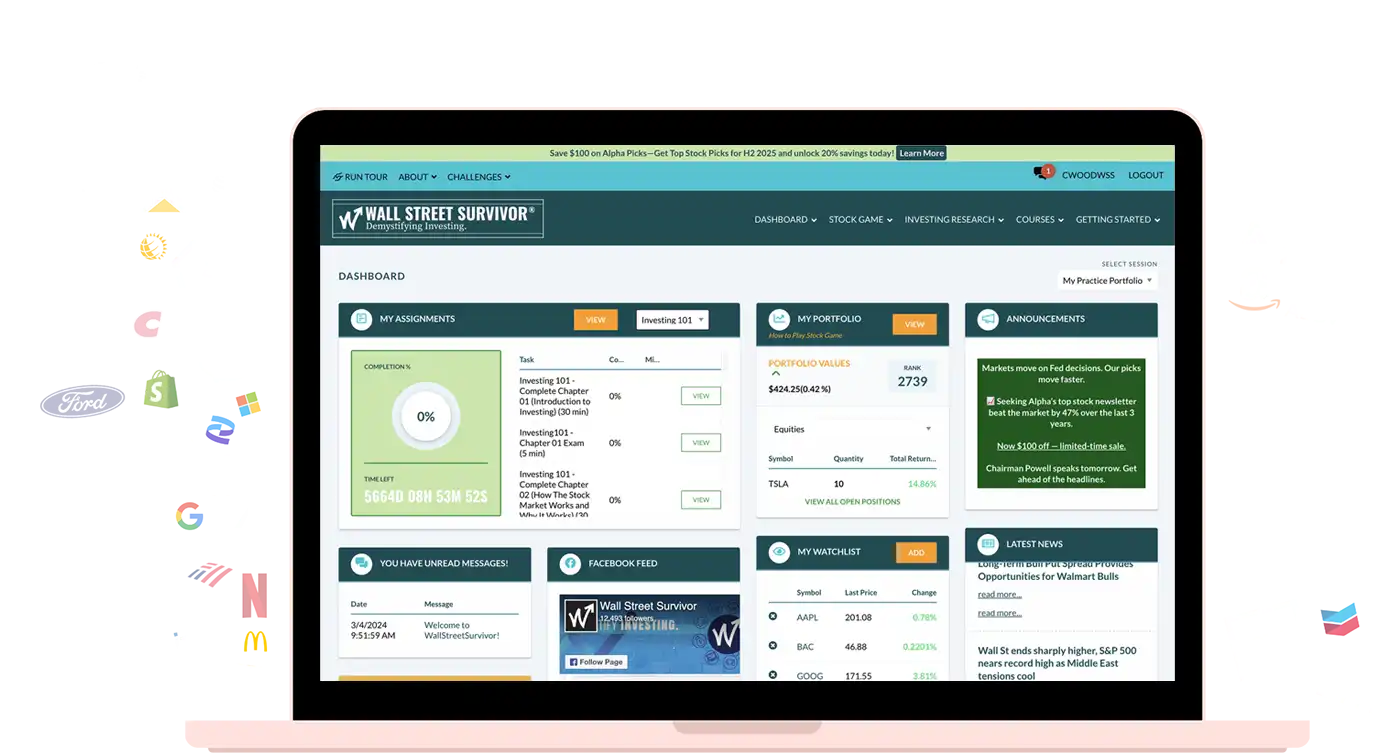Viewport: 1400px width, 753px height.
Task: Click the My Assignments panel icon
Action: [360, 319]
